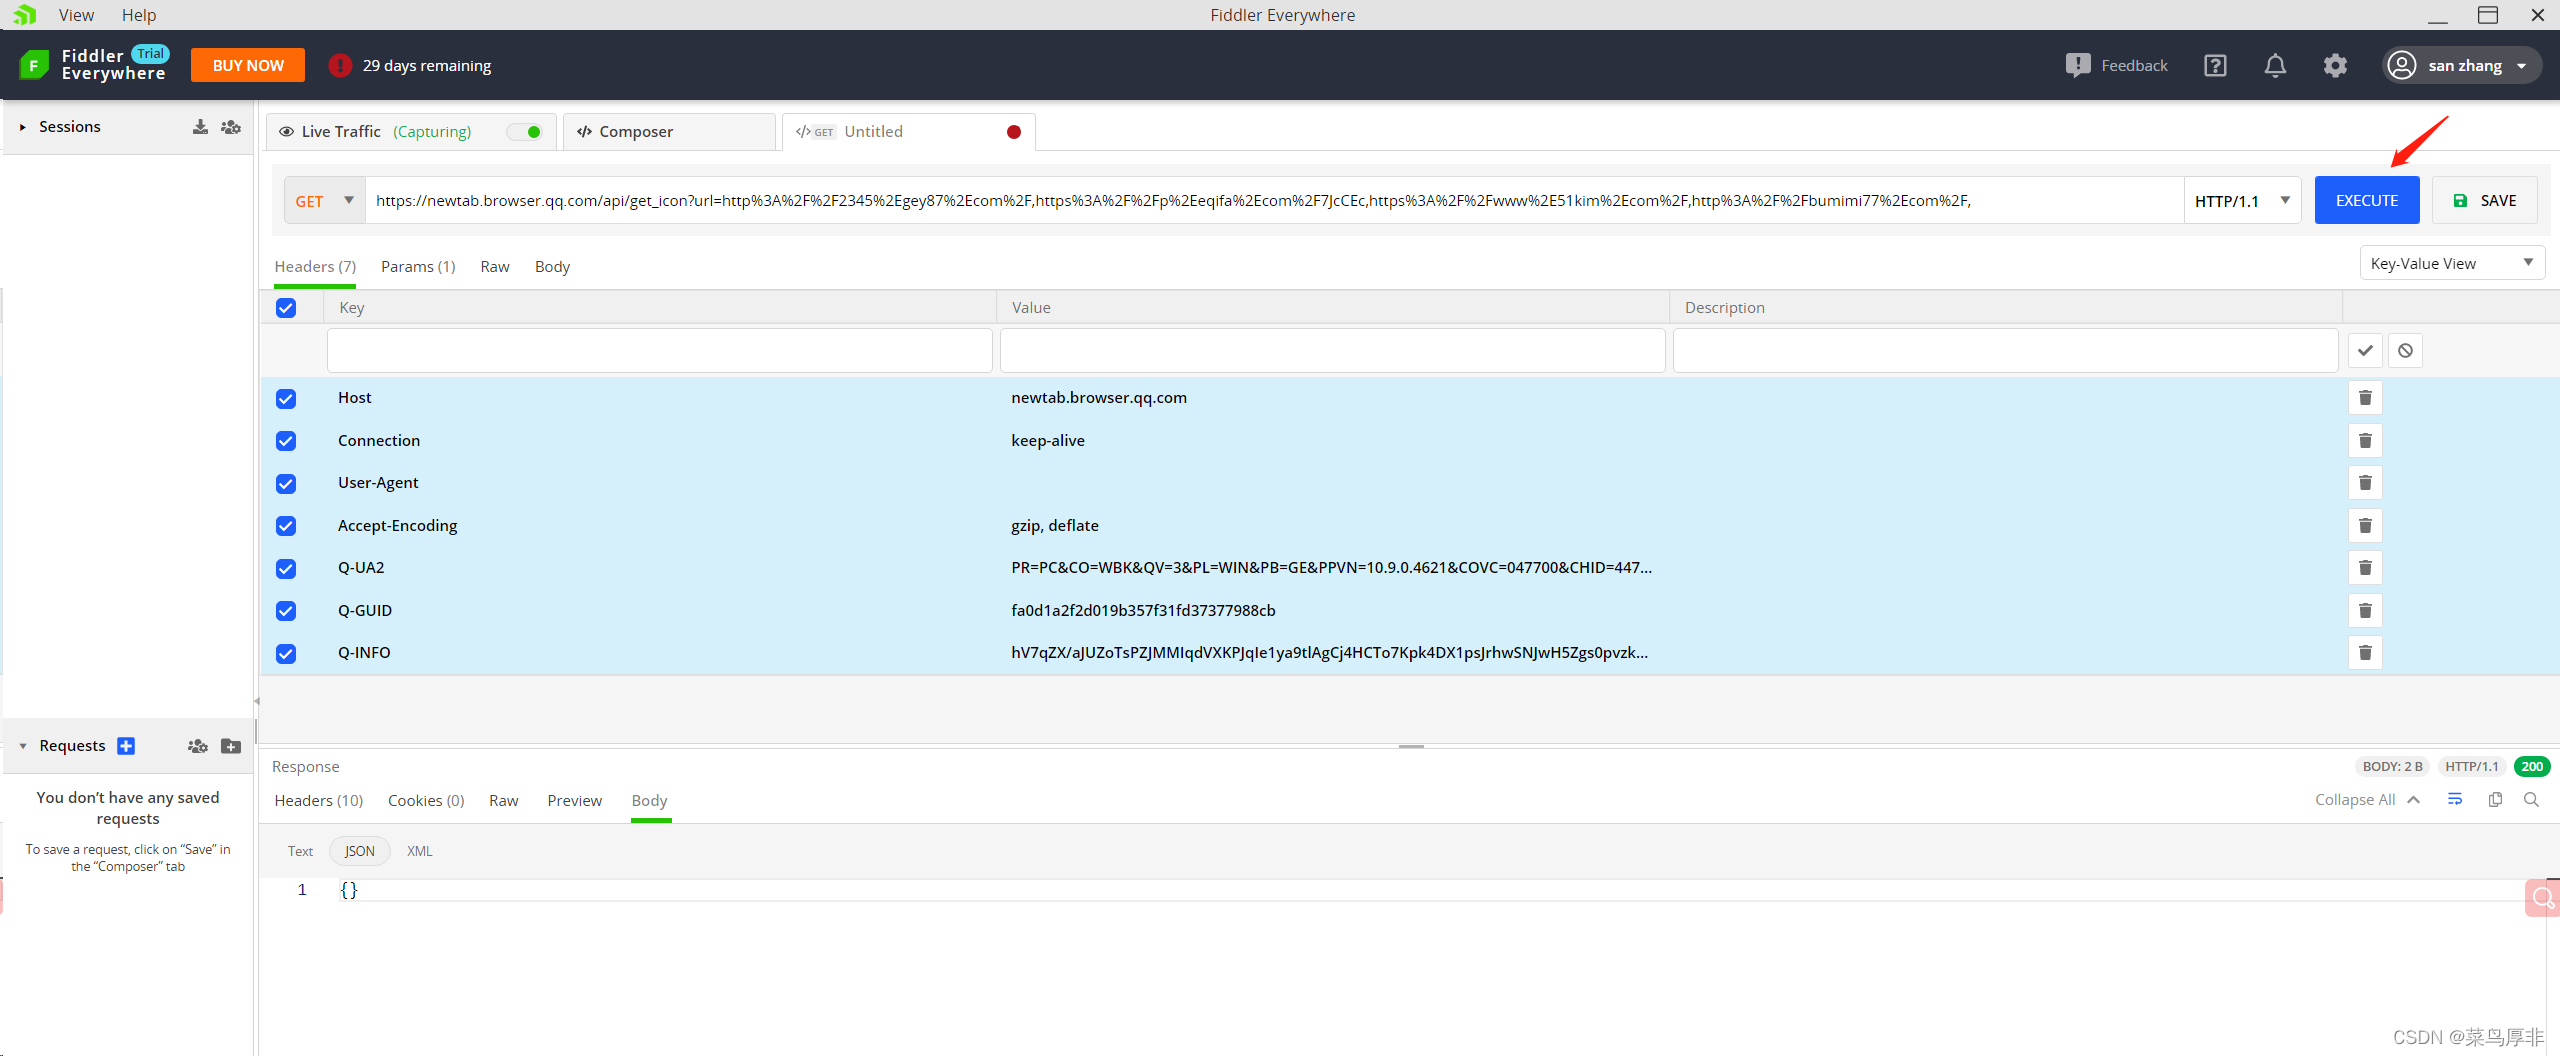Delete the Q-UA2 header row
Image resolution: width=2560 pixels, height=1056 pixels.
(2365, 568)
